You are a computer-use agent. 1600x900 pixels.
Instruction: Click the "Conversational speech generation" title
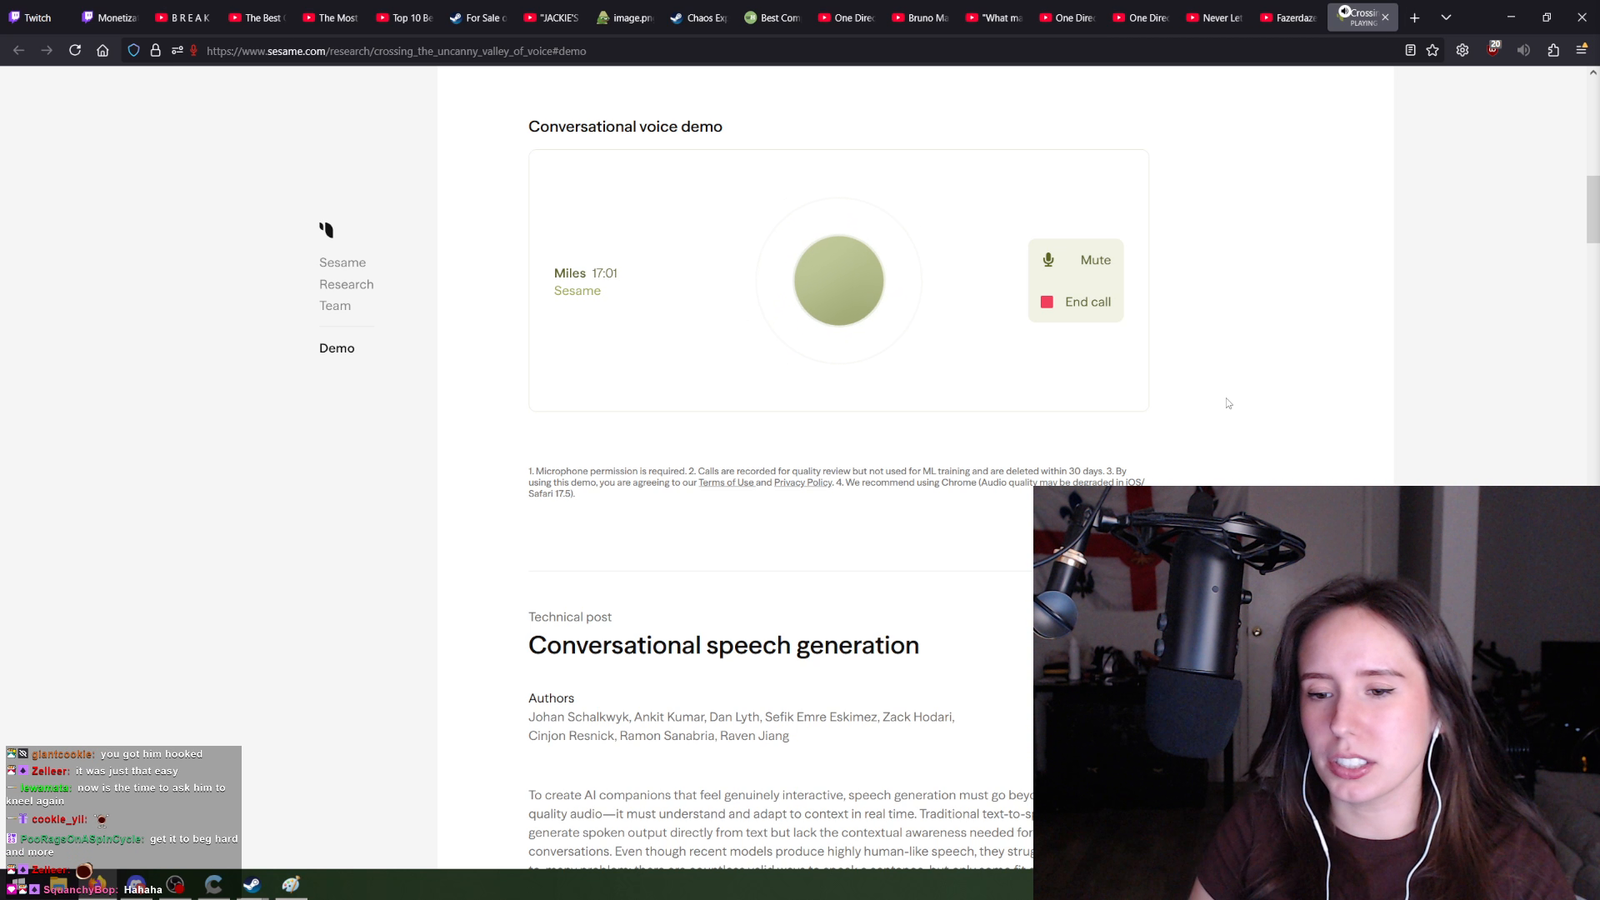[x=723, y=645]
